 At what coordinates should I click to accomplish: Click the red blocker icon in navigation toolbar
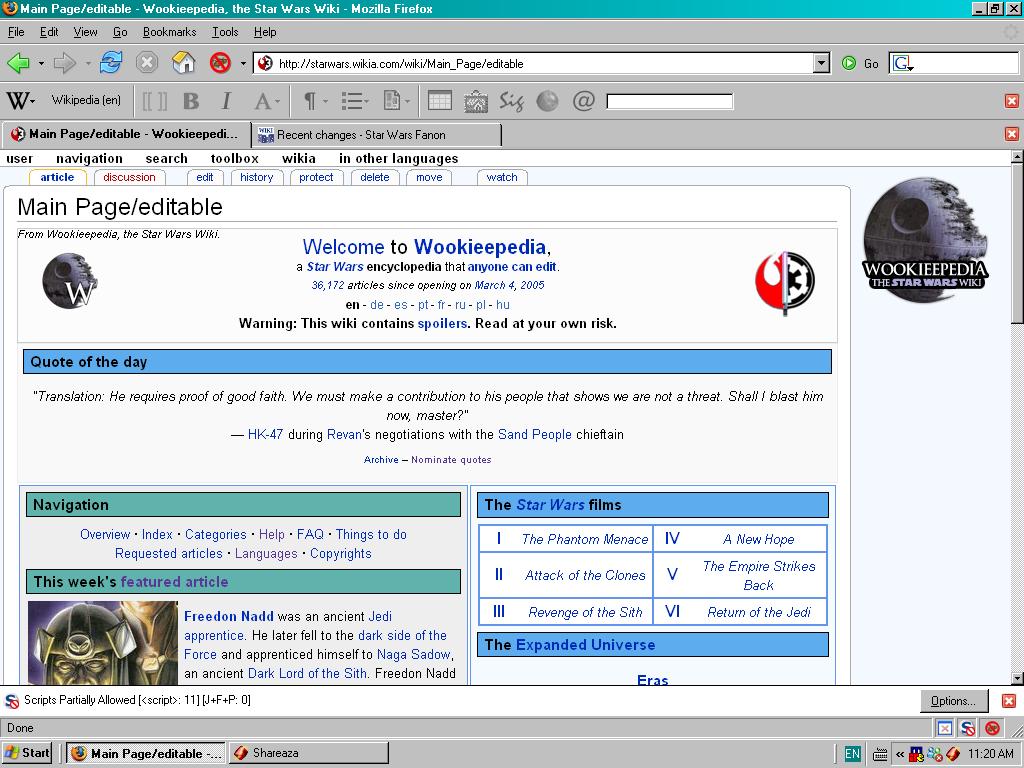pyautogui.click(x=220, y=63)
